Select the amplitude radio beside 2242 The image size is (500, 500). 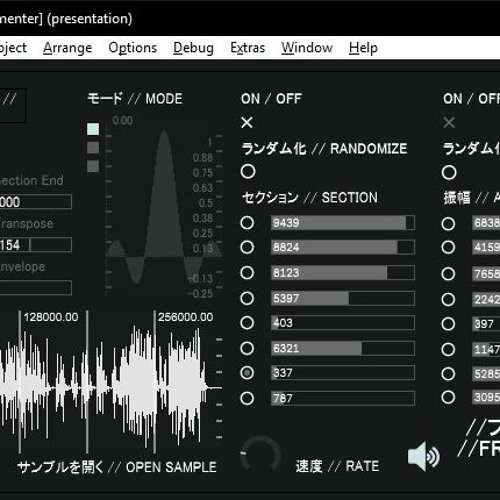(448, 299)
